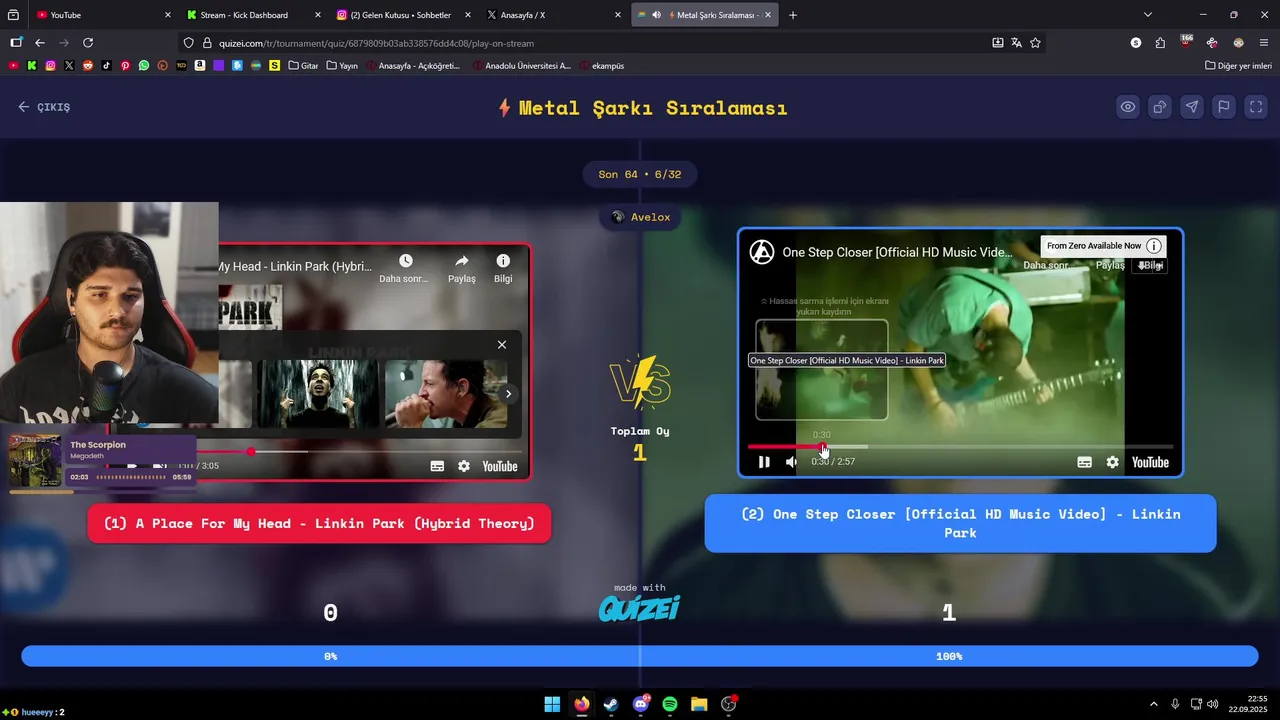Open YouTube logo on right video
1280x720 pixels.
tap(1150, 462)
